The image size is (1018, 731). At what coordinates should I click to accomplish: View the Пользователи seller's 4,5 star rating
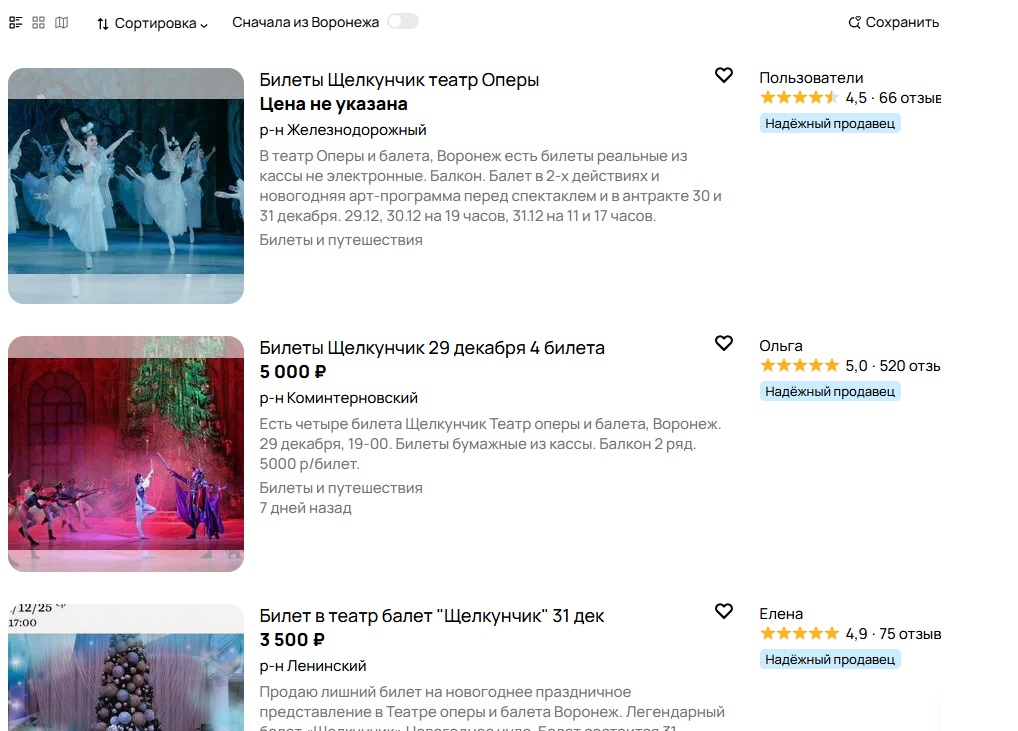(799, 98)
